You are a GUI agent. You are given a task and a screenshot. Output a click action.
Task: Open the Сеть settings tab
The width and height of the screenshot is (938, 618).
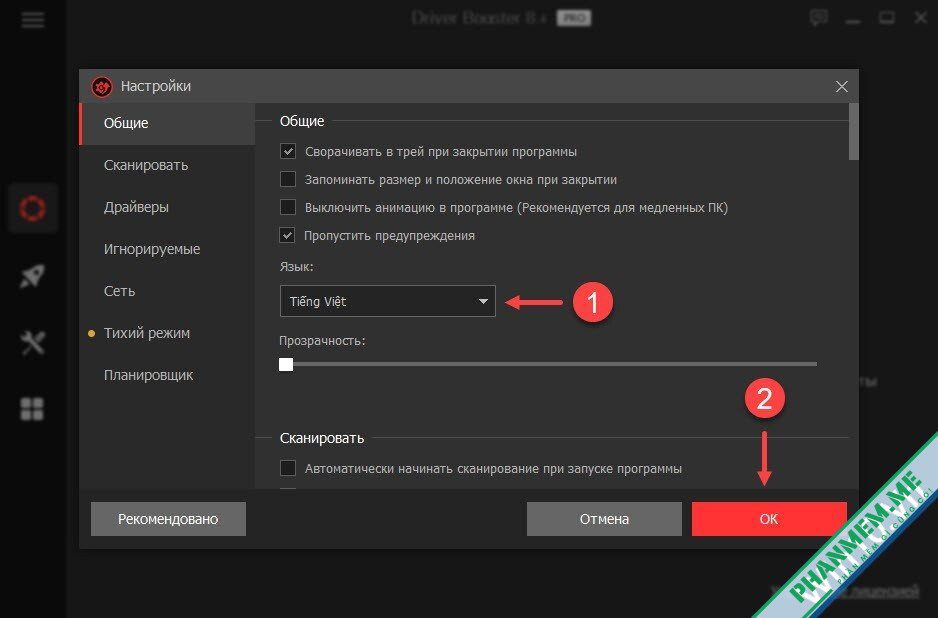(x=168, y=291)
